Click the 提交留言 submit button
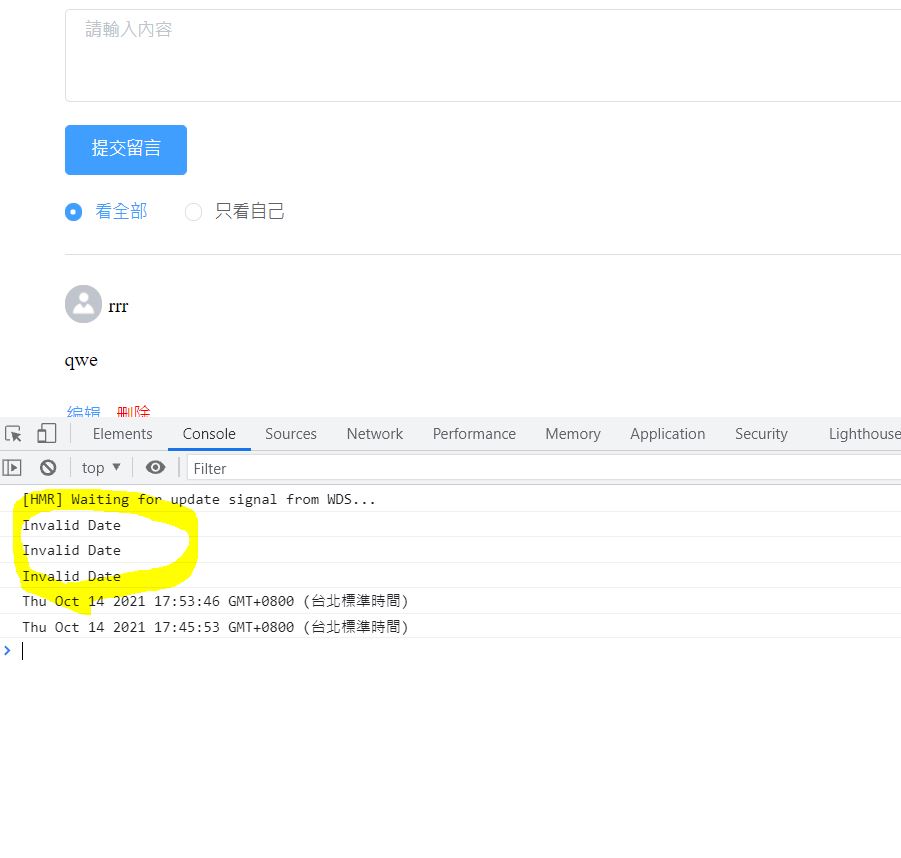The image size is (901, 858). click(126, 149)
